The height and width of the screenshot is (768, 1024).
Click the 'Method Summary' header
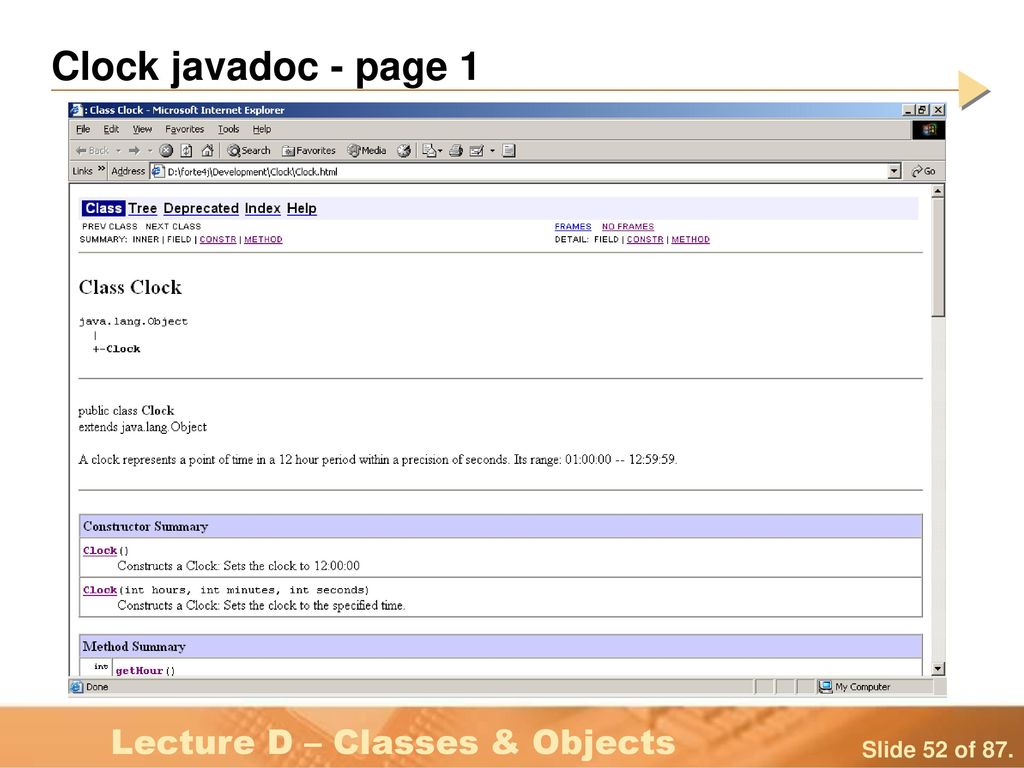[134, 647]
